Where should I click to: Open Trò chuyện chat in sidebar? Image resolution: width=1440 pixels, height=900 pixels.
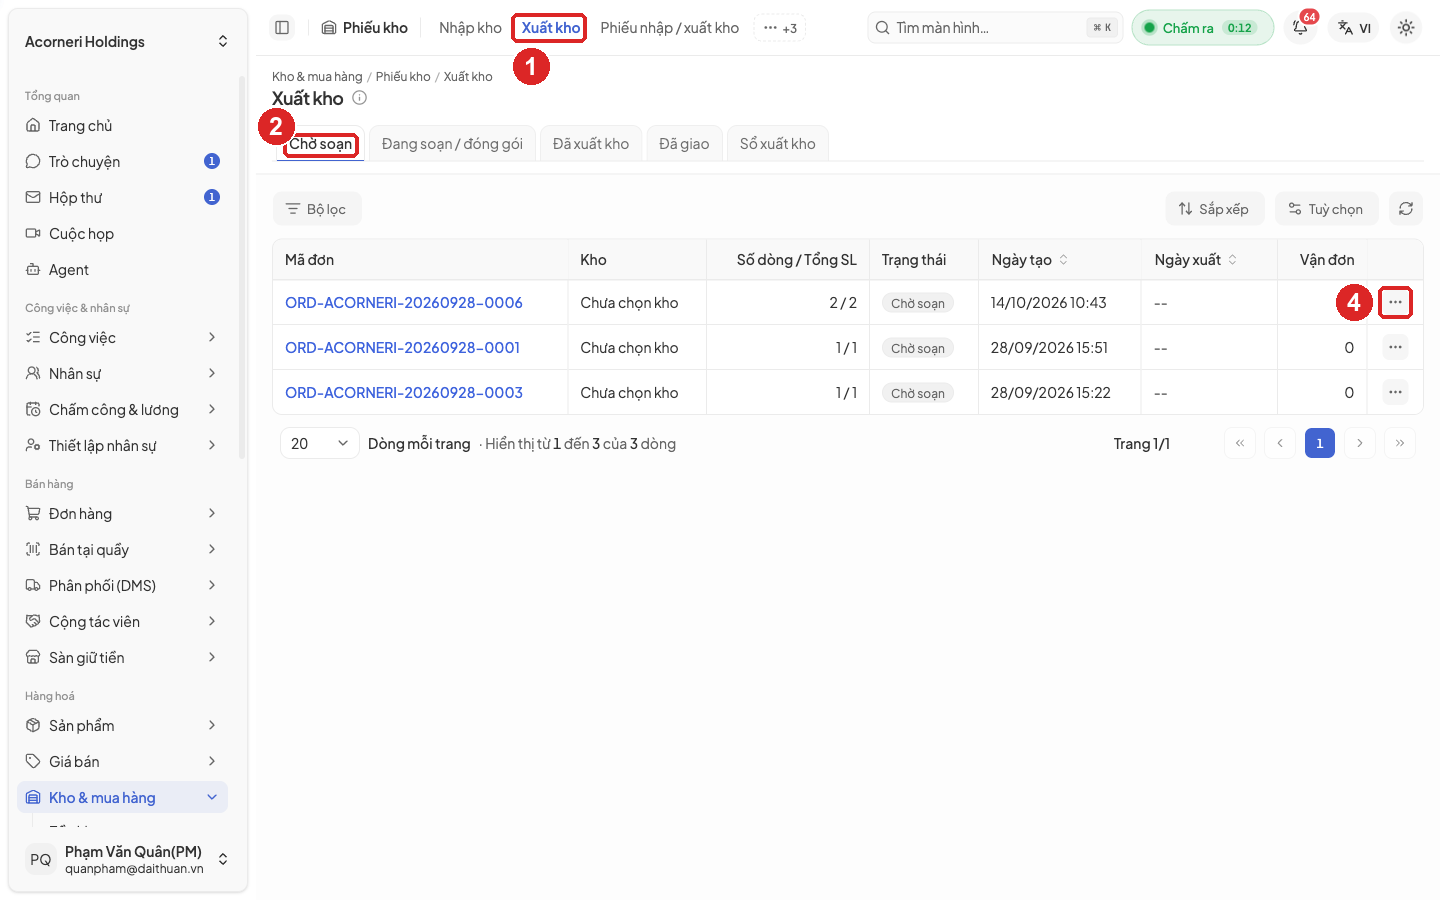[x=122, y=162]
